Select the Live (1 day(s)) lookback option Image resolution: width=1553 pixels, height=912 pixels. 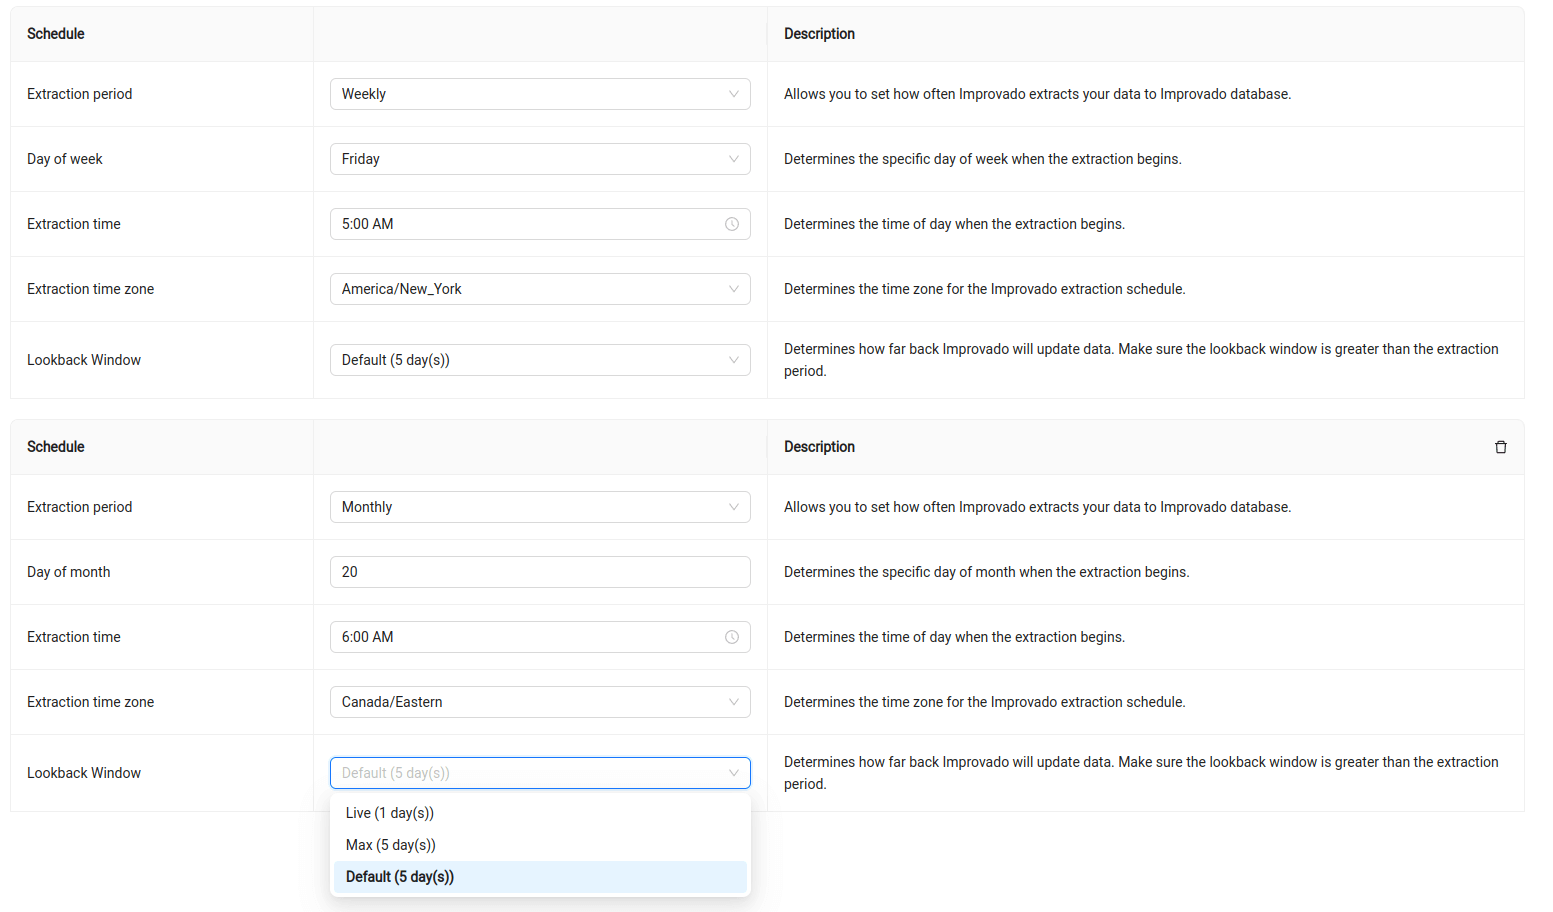pyautogui.click(x=390, y=812)
